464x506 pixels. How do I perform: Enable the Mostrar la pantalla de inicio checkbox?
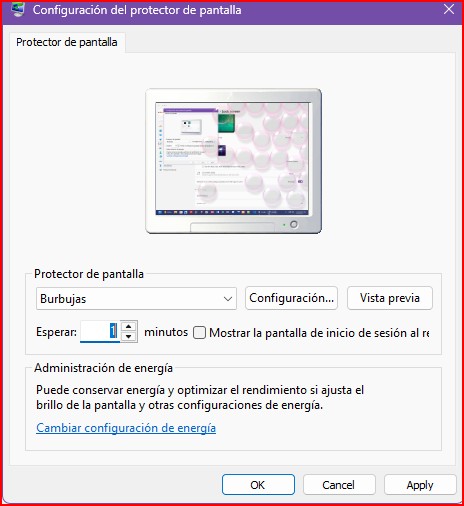point(199,332)
